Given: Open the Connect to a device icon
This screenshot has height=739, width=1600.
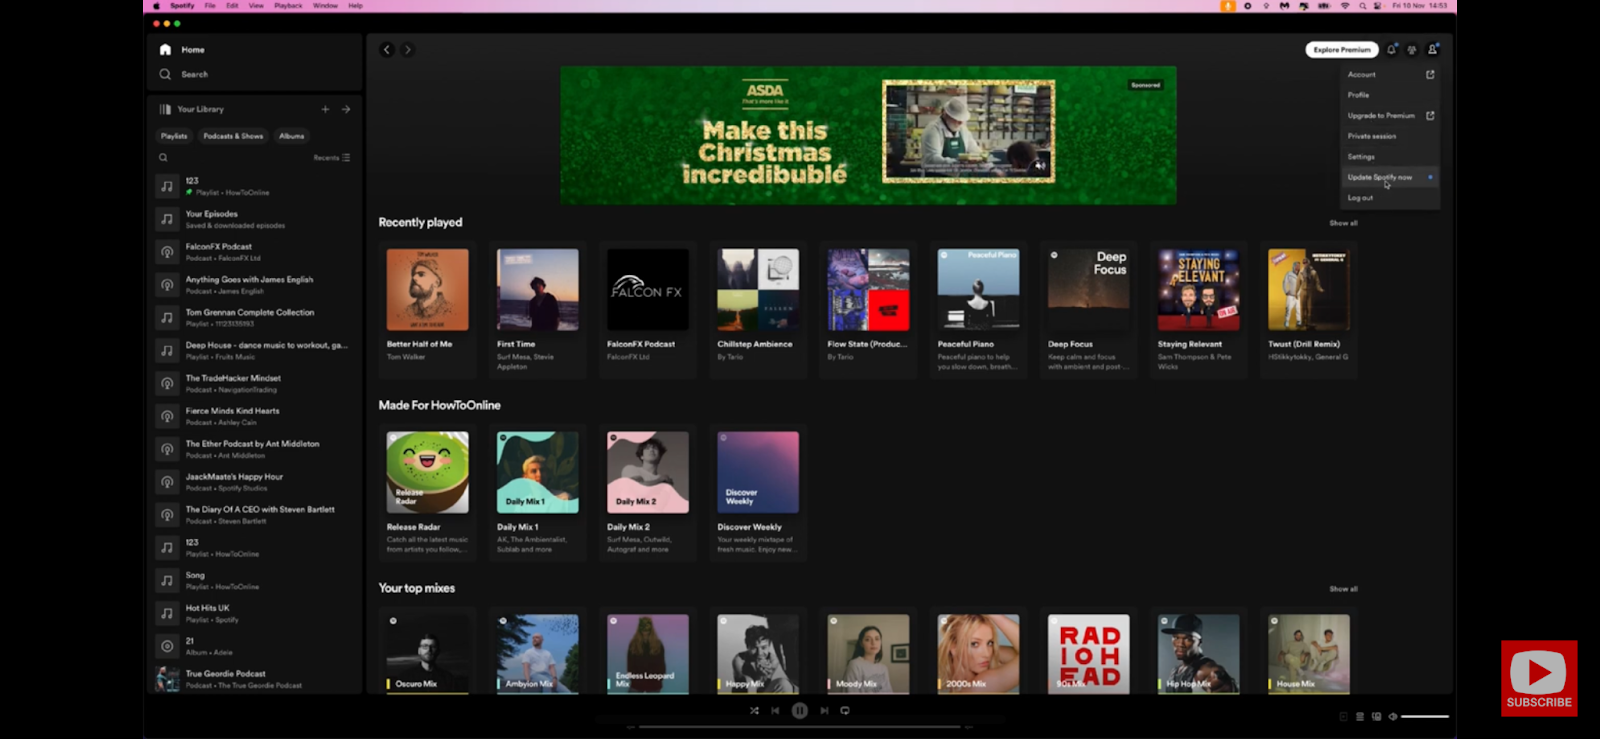Looking at the screenshot, I should pos(1376,717).
